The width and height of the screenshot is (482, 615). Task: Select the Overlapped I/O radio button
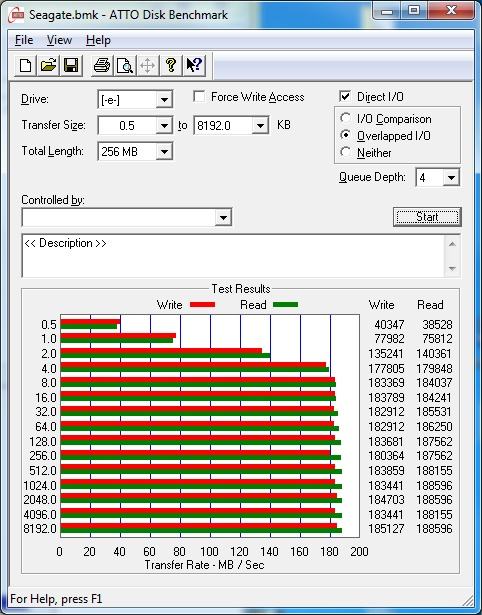(346, 135)
